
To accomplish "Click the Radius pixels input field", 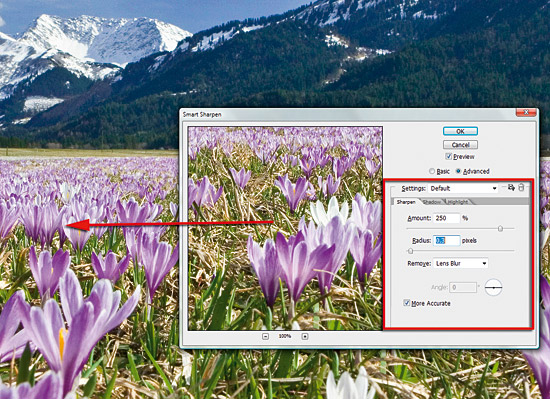I will [x=446, y=241].
